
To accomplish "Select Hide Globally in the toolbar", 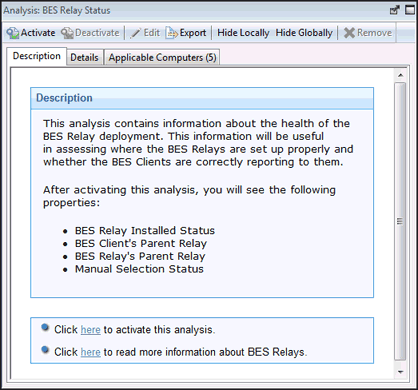I will [304, 33].
